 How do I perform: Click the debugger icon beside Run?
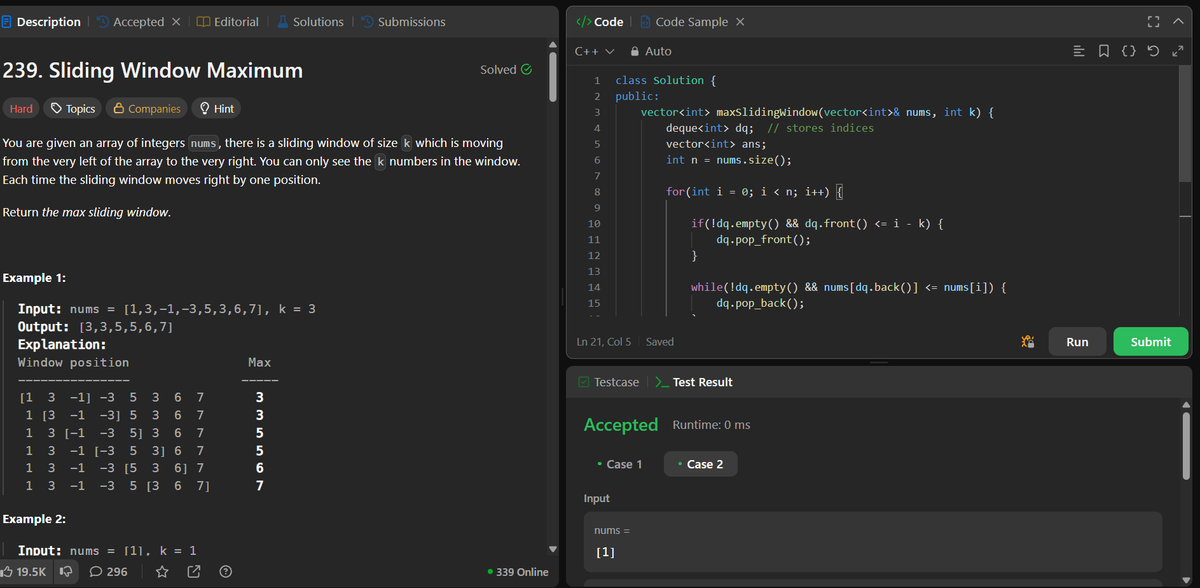tap(1027, 342)
